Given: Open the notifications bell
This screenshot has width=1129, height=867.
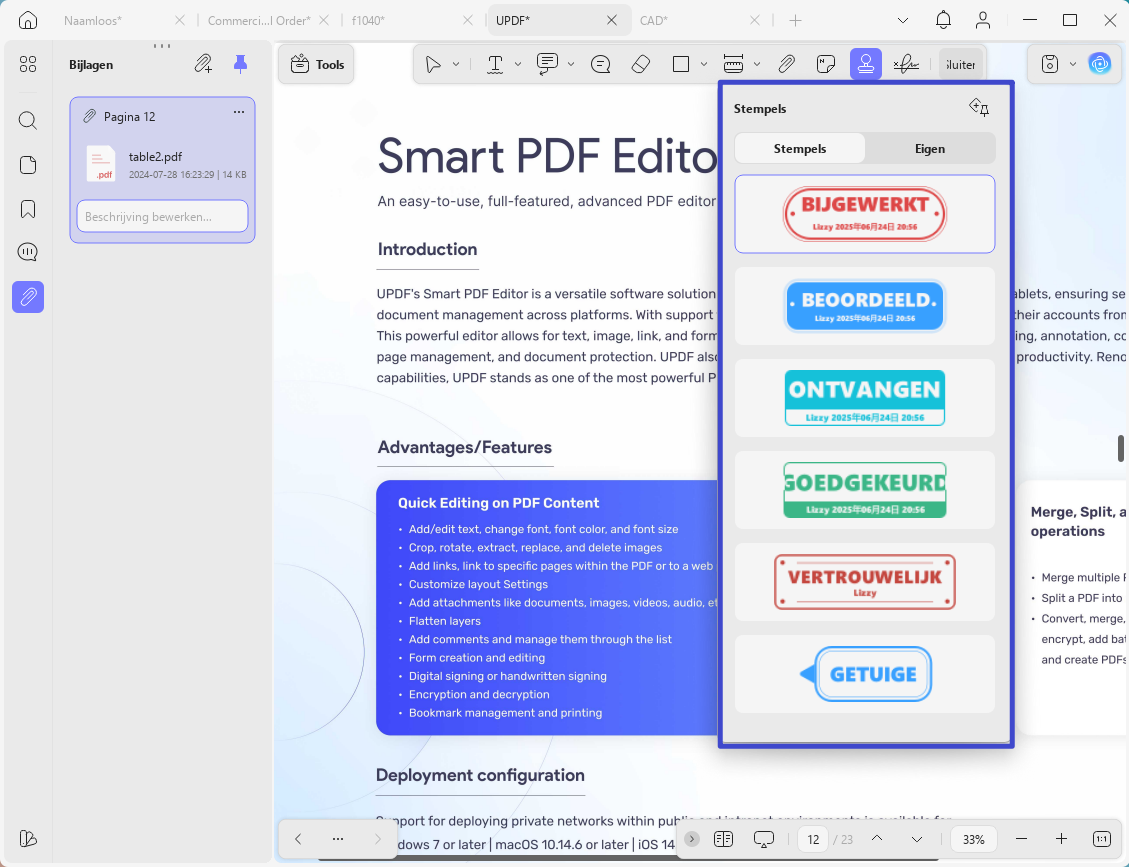Looking at the screenshot, I should point(943,20).
